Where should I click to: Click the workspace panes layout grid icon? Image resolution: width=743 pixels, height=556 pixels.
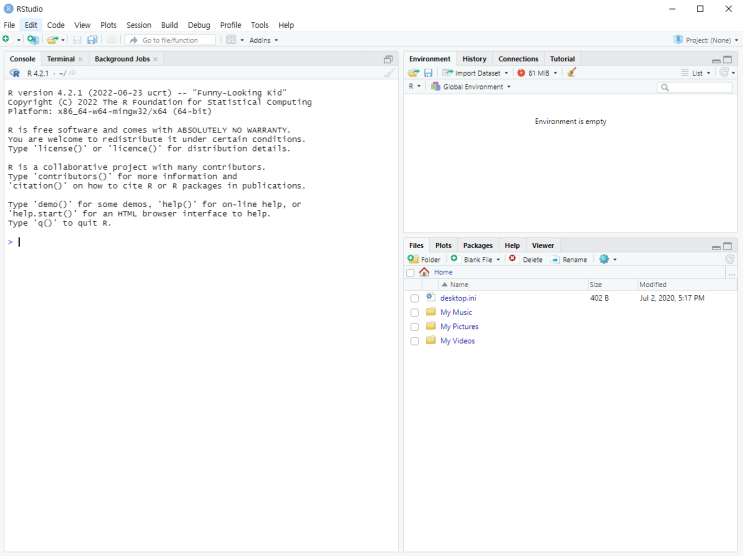coord(231,40)
